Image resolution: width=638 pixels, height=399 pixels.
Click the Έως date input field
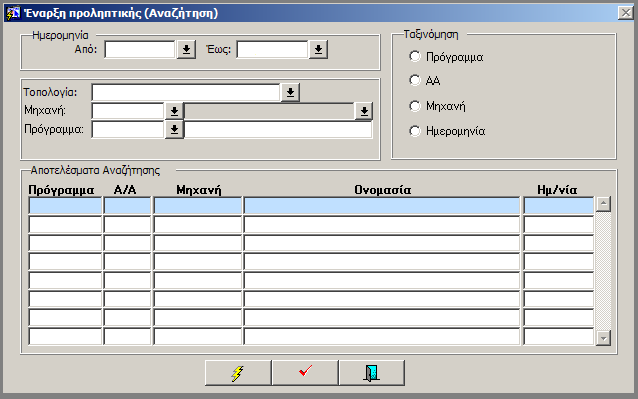pos(272,50)
